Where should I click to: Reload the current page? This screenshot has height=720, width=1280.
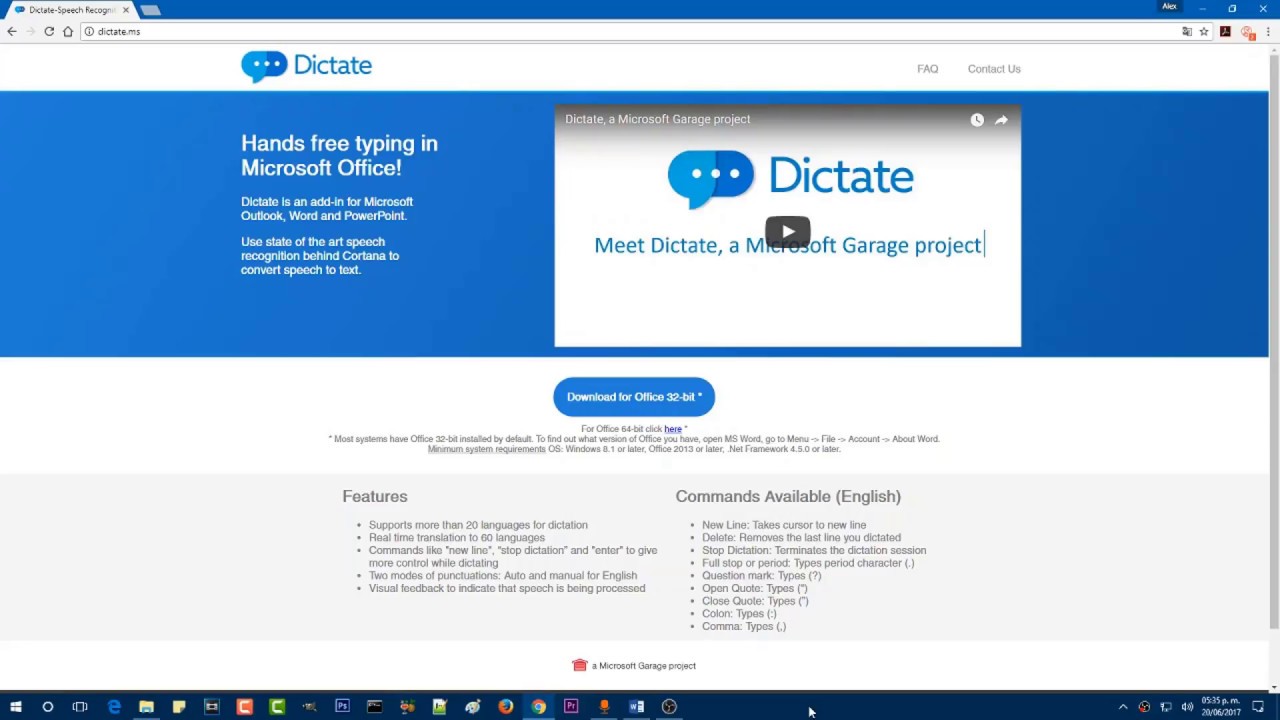coord(49,32)
